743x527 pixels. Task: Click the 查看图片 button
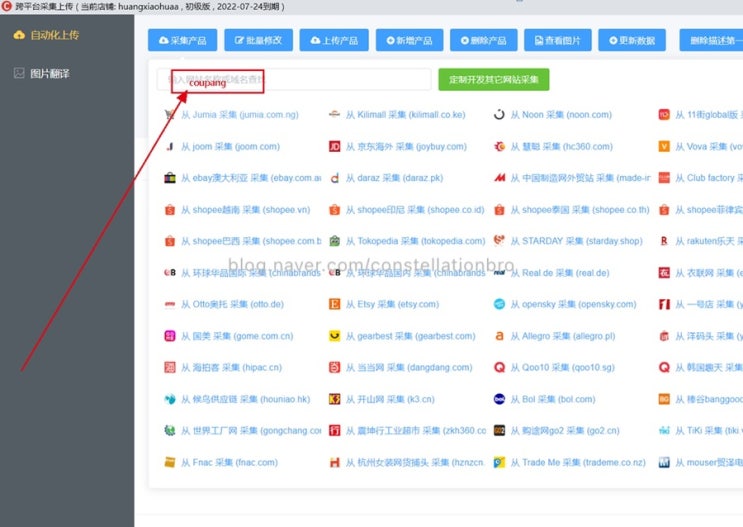pos(557,40)
